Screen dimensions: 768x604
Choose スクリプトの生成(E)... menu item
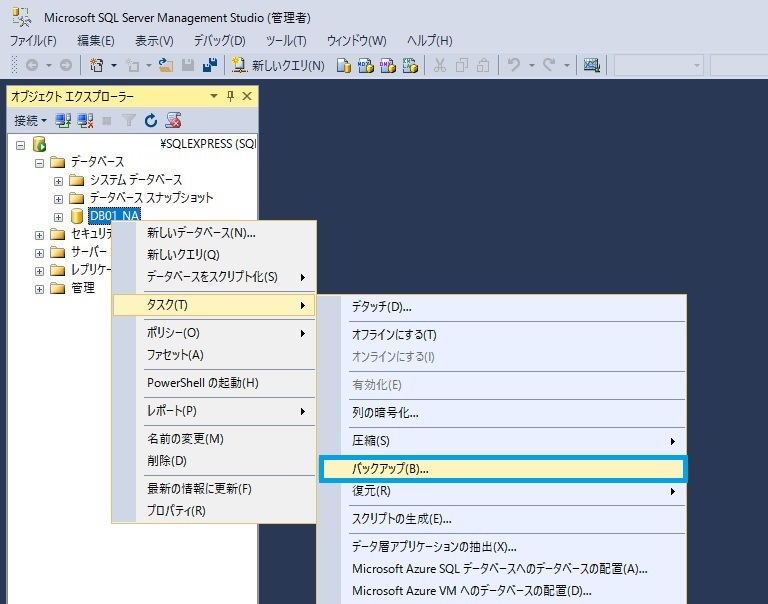click(502, 519)
